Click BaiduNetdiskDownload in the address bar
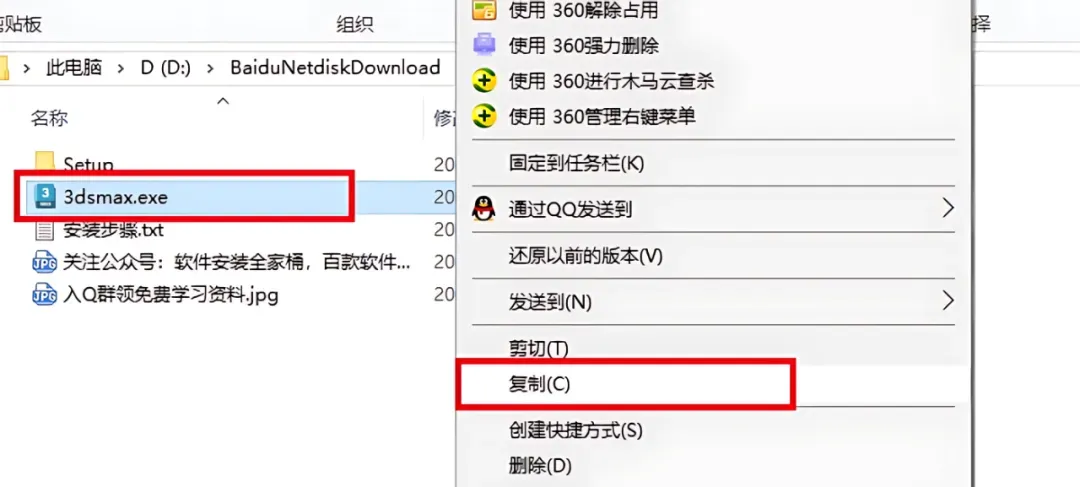This screenshot has height=487, width=1080. [x=335, y=68]
